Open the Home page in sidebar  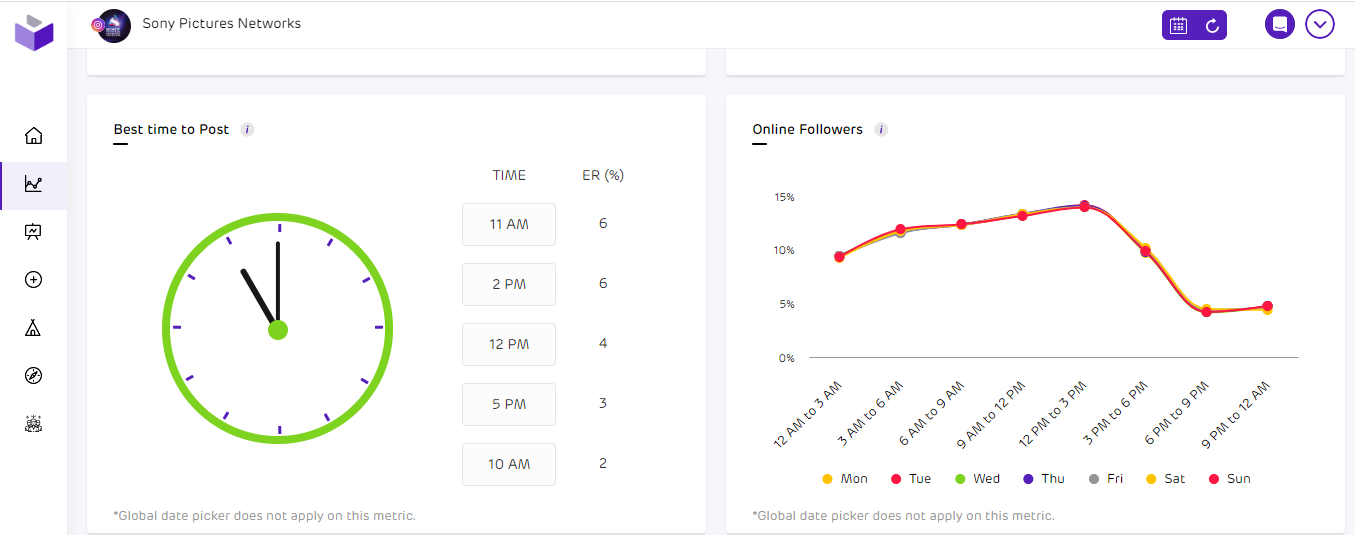33,136
